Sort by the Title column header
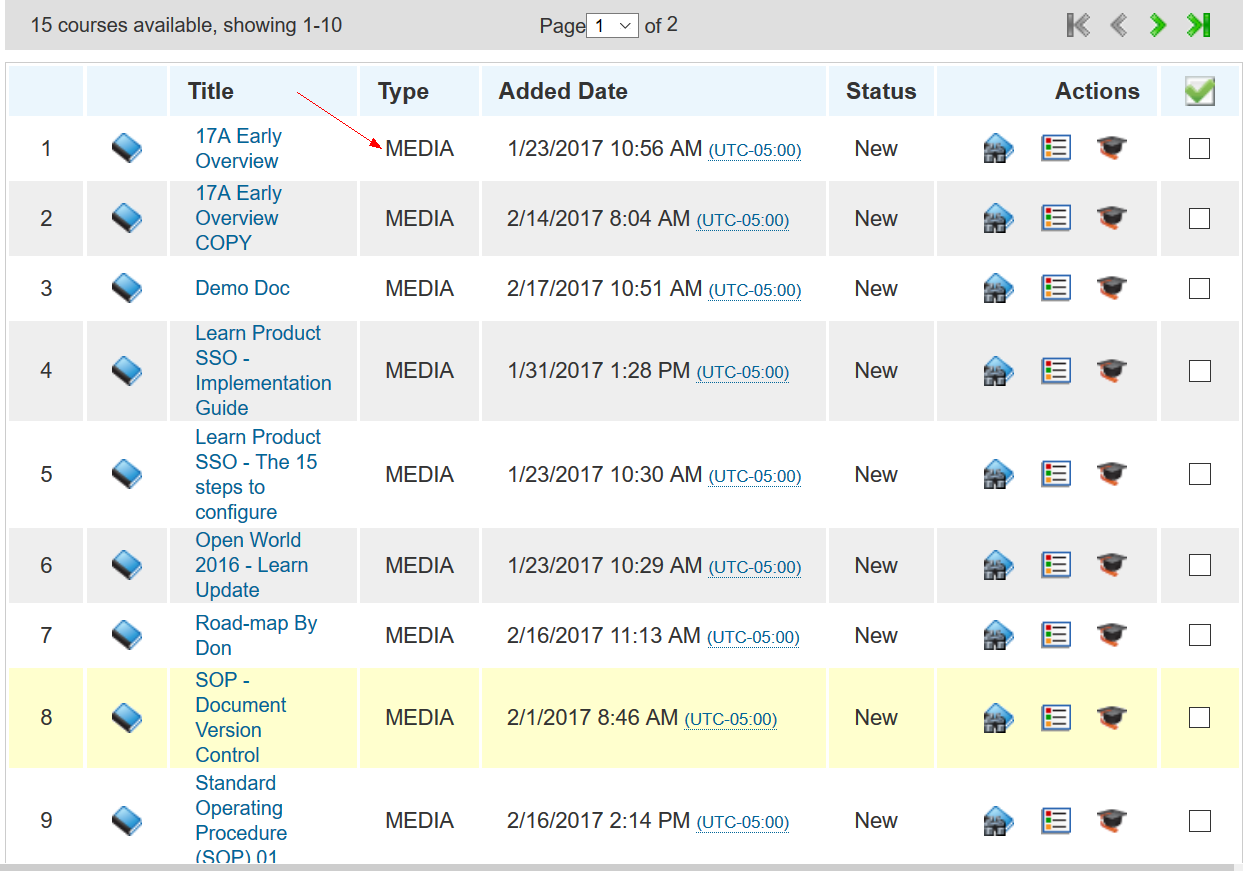The width and height of the screenshot is (1243, 871). 210,91
